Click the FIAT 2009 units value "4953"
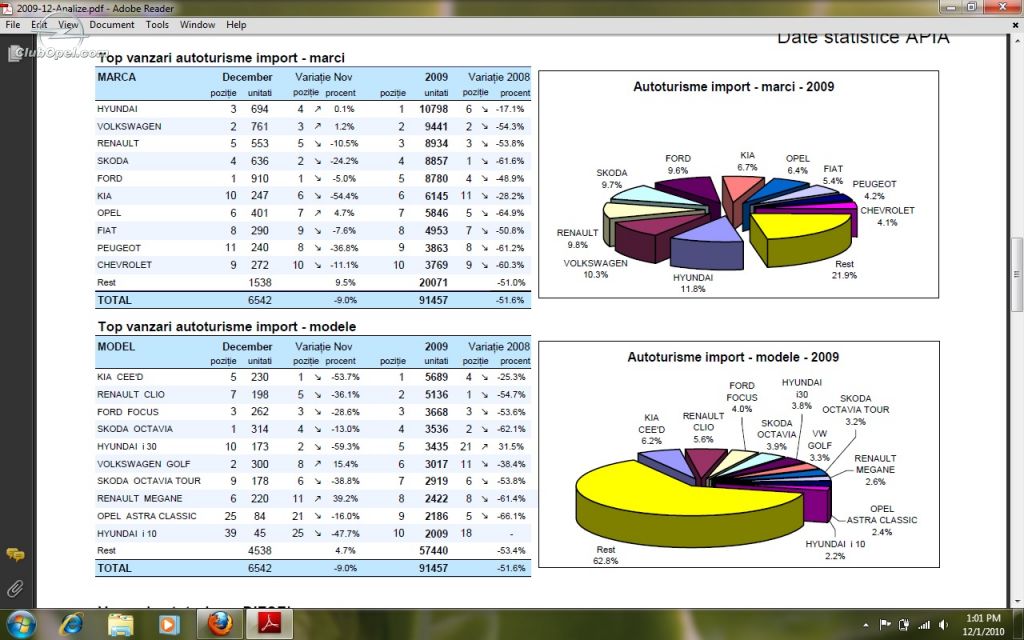The width and height of the screenshot is (1024, 640). click(x=436, y=231)
